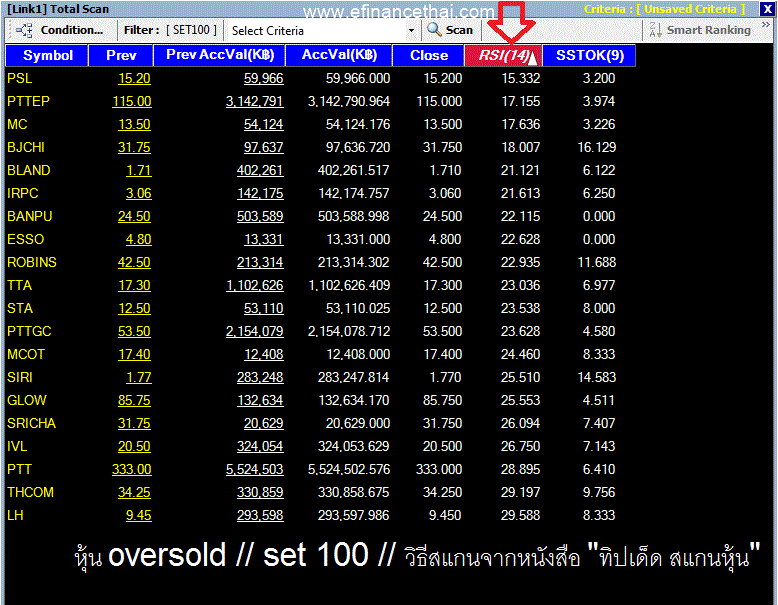Open the Select Criteria dropdown arrow
Image resolution: width=778 pixels, height=605 pixels.
pyautogui.click(x=411, y=31)
